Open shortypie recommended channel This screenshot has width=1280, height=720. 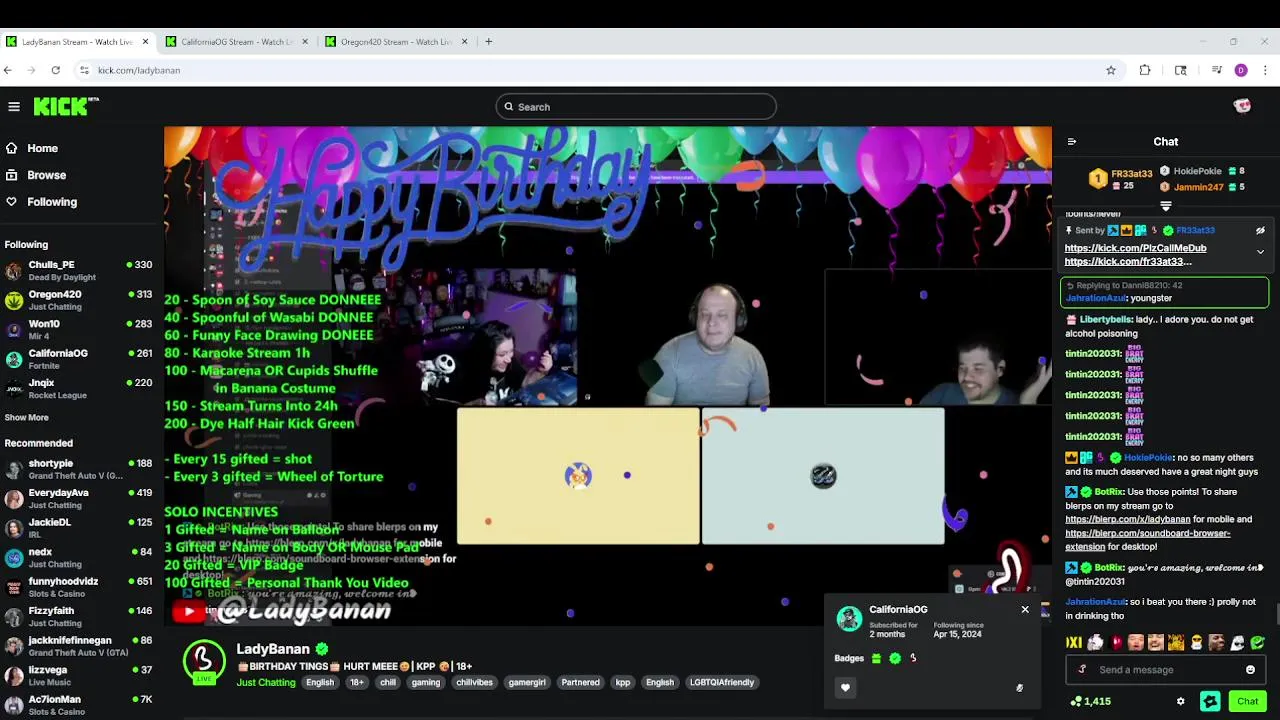(x=80, y=469)
